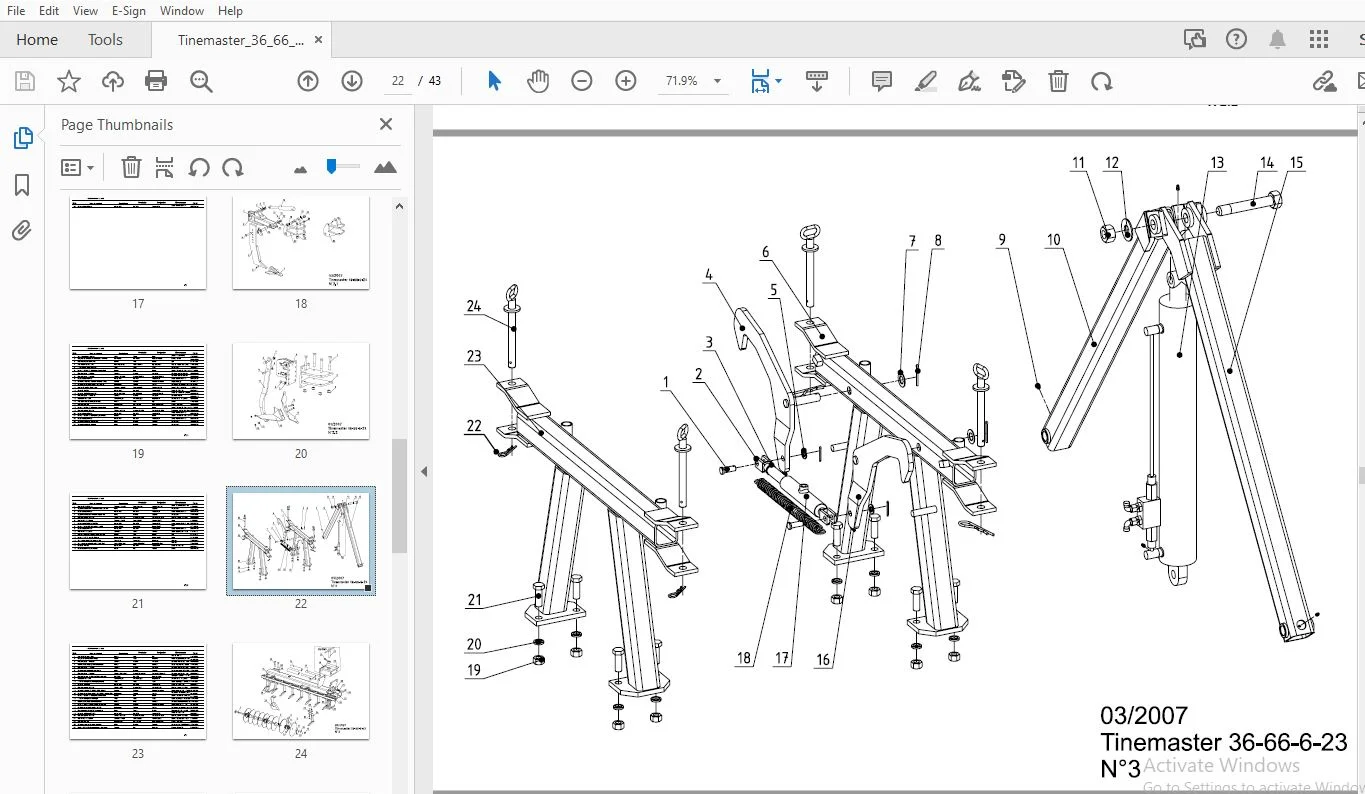1365x794 pixels.
Task: Go to next page
Action: pos(352,81)
